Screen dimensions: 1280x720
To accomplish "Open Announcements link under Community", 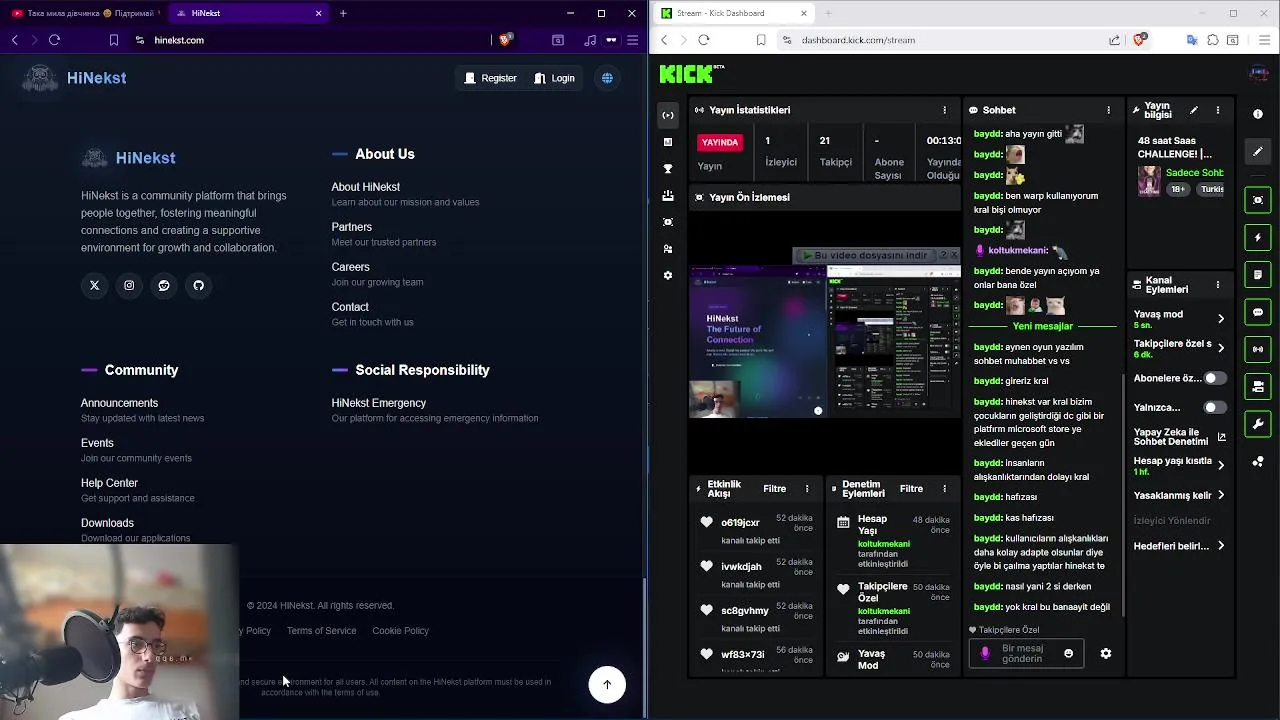I will [x=120, y=403].
